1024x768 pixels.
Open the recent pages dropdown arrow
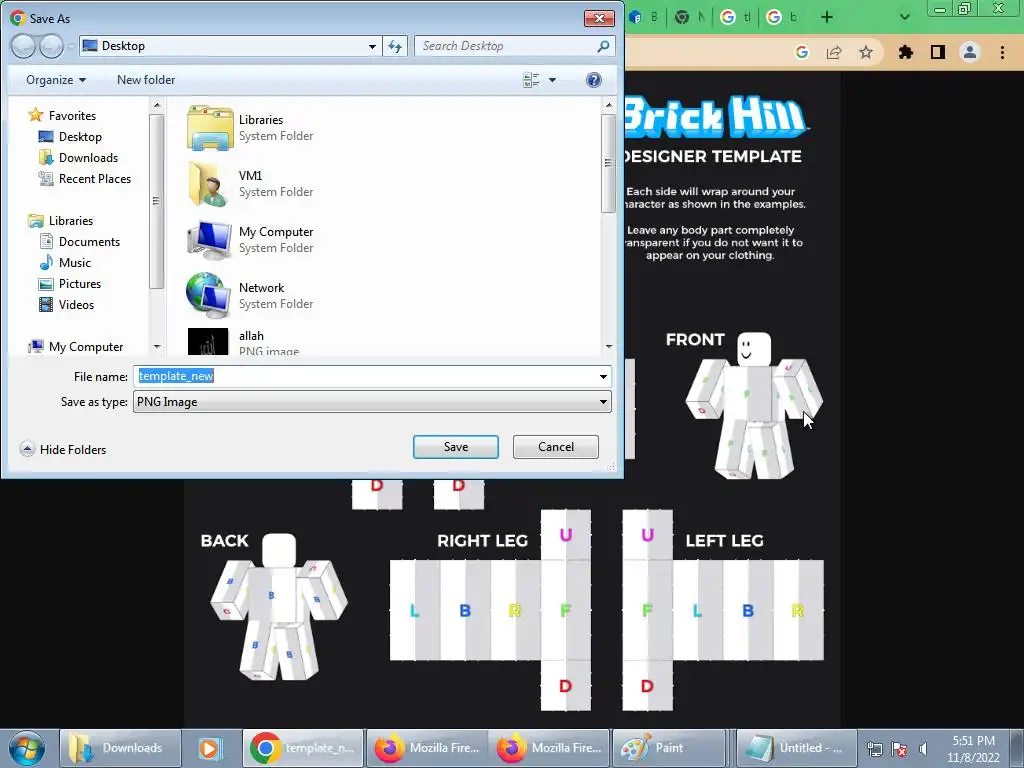pos(71,46)
